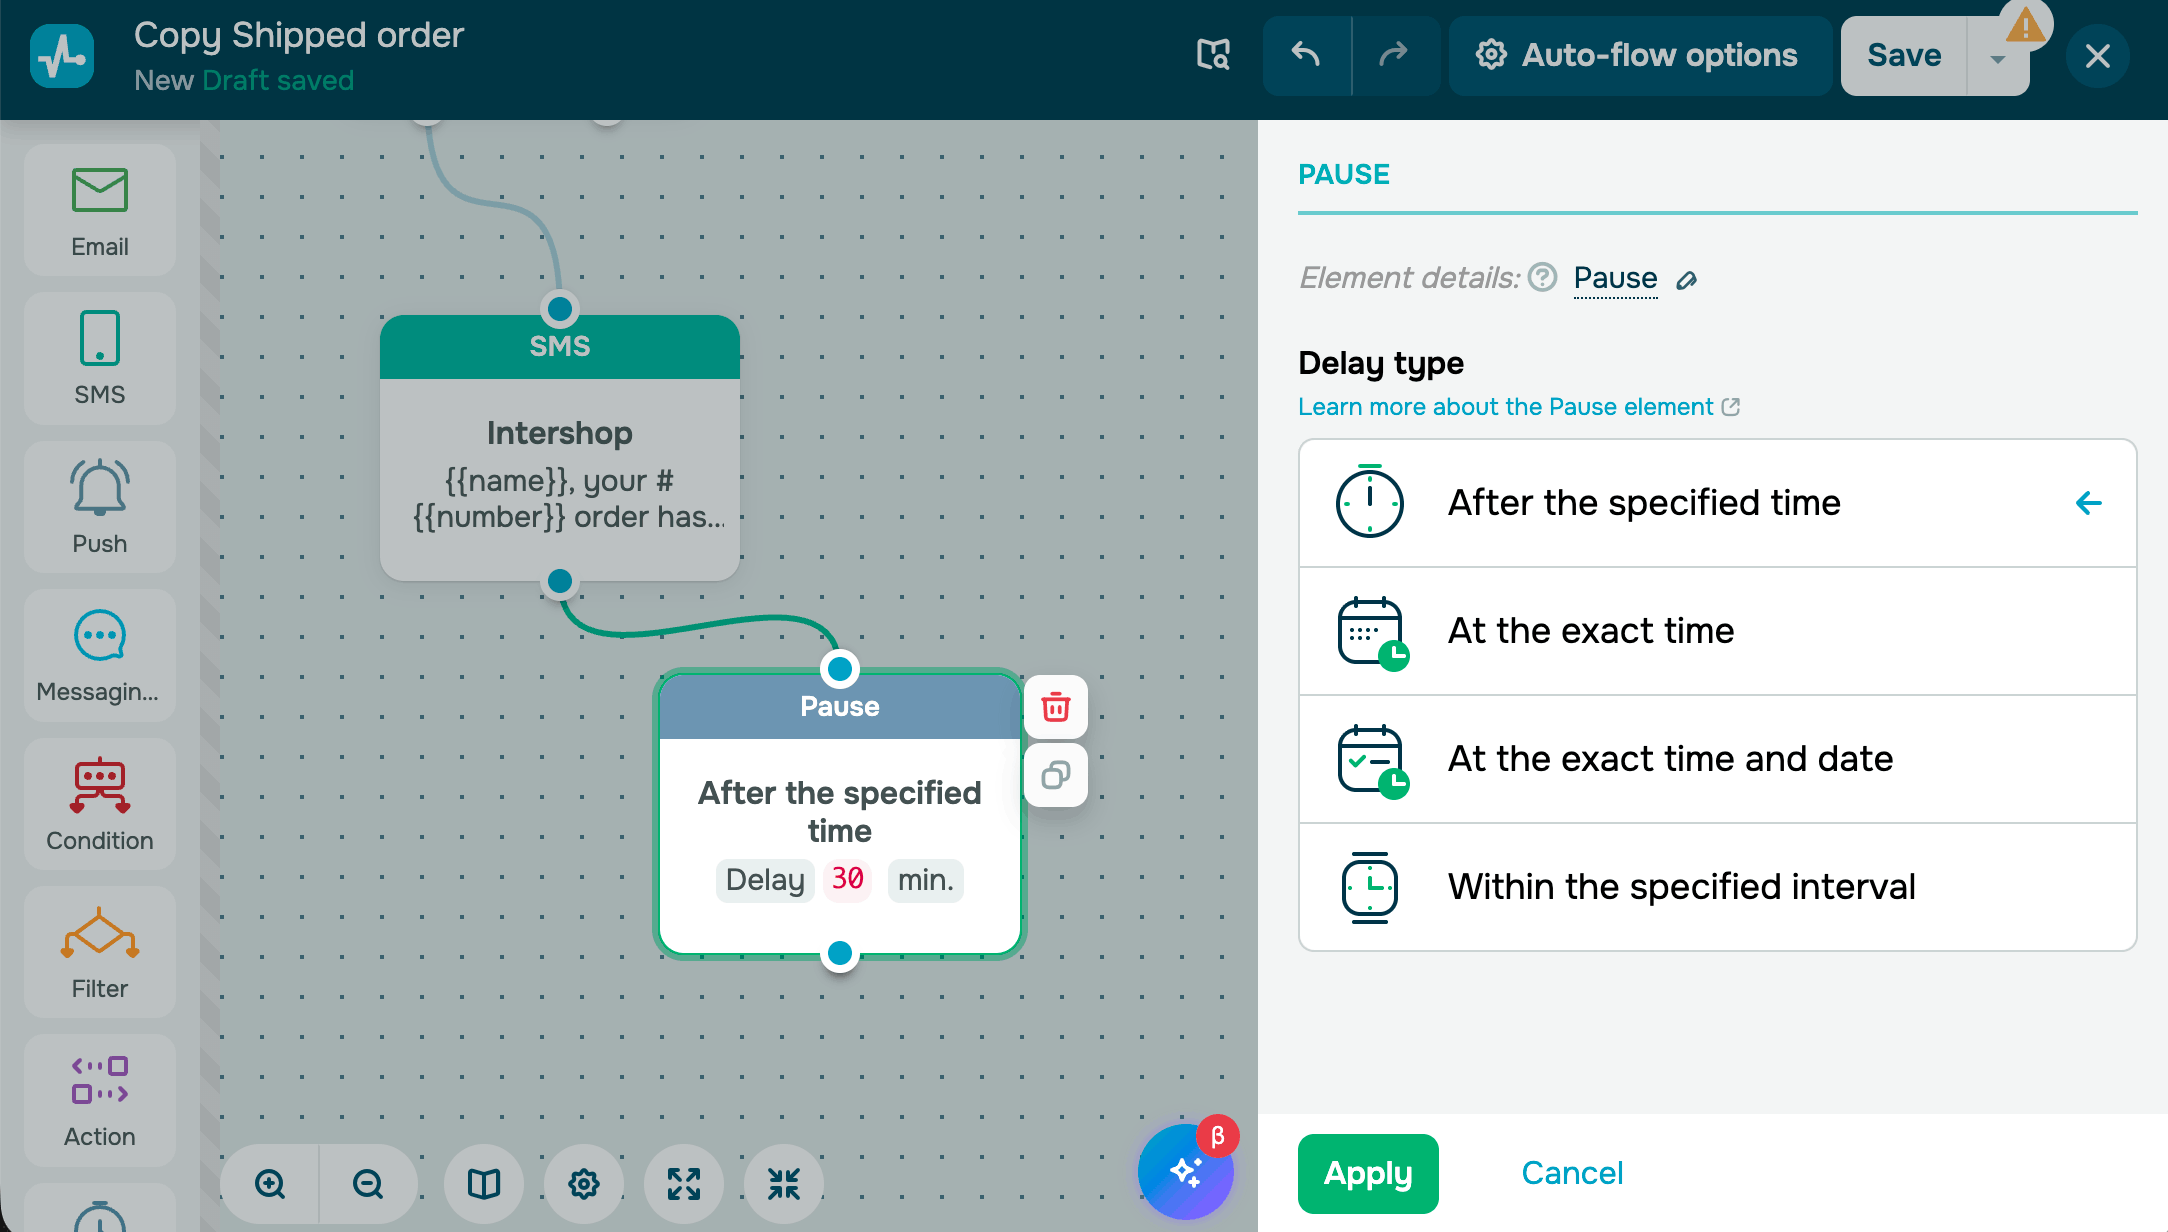Collapse 'After the specified time' back arrow
Screen dimensions: 2168x1232
click(x=2088, y=503)
